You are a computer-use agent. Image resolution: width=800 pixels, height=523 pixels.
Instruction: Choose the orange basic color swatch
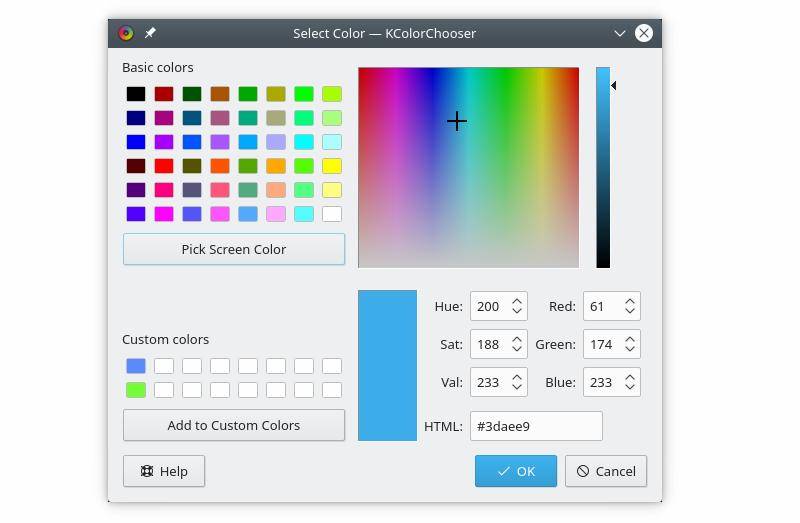(x=276, y=166)
